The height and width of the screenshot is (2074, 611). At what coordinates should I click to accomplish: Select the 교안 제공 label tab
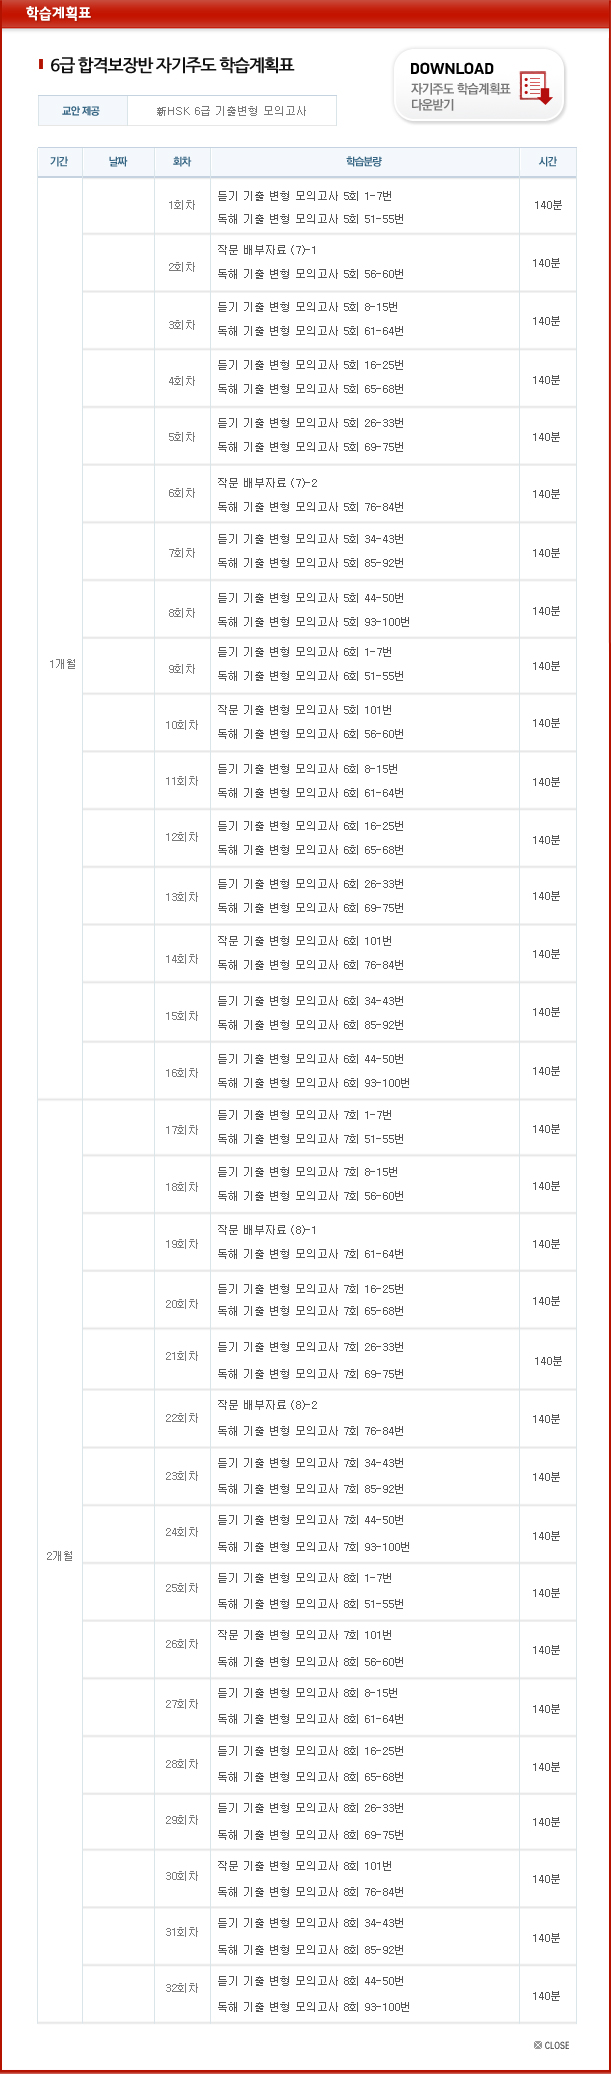[x=81, y=111]
